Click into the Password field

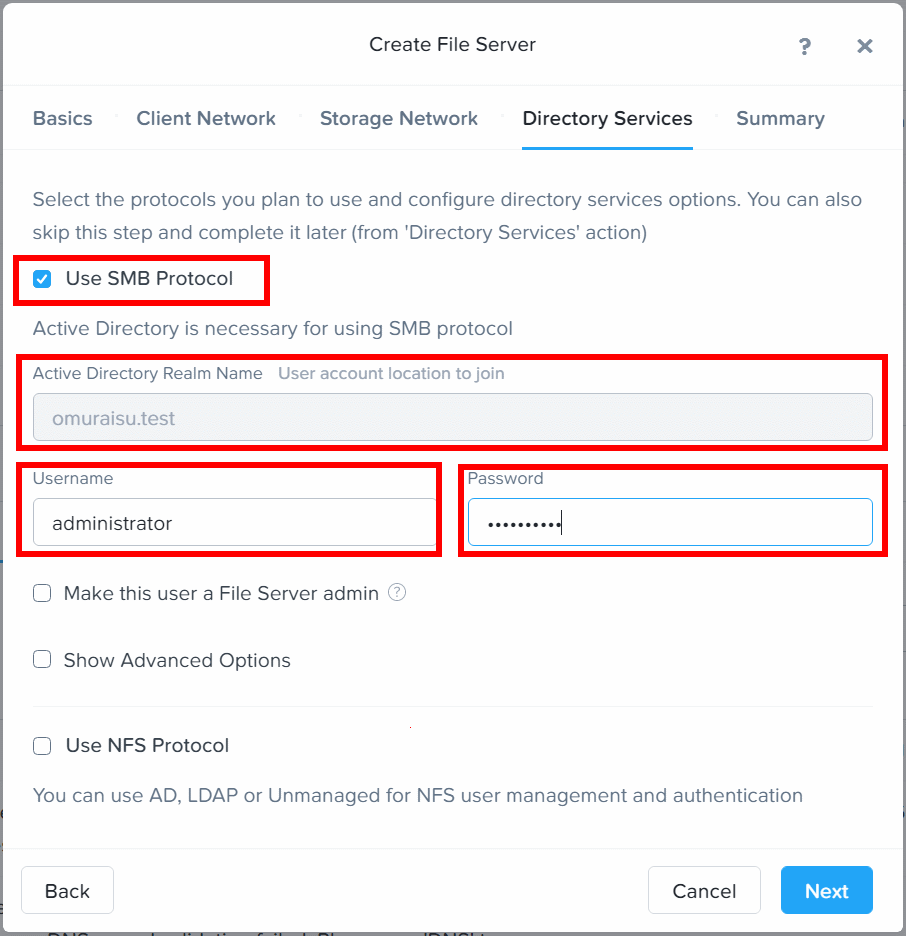pyautogui.click(x=670, y=522)
